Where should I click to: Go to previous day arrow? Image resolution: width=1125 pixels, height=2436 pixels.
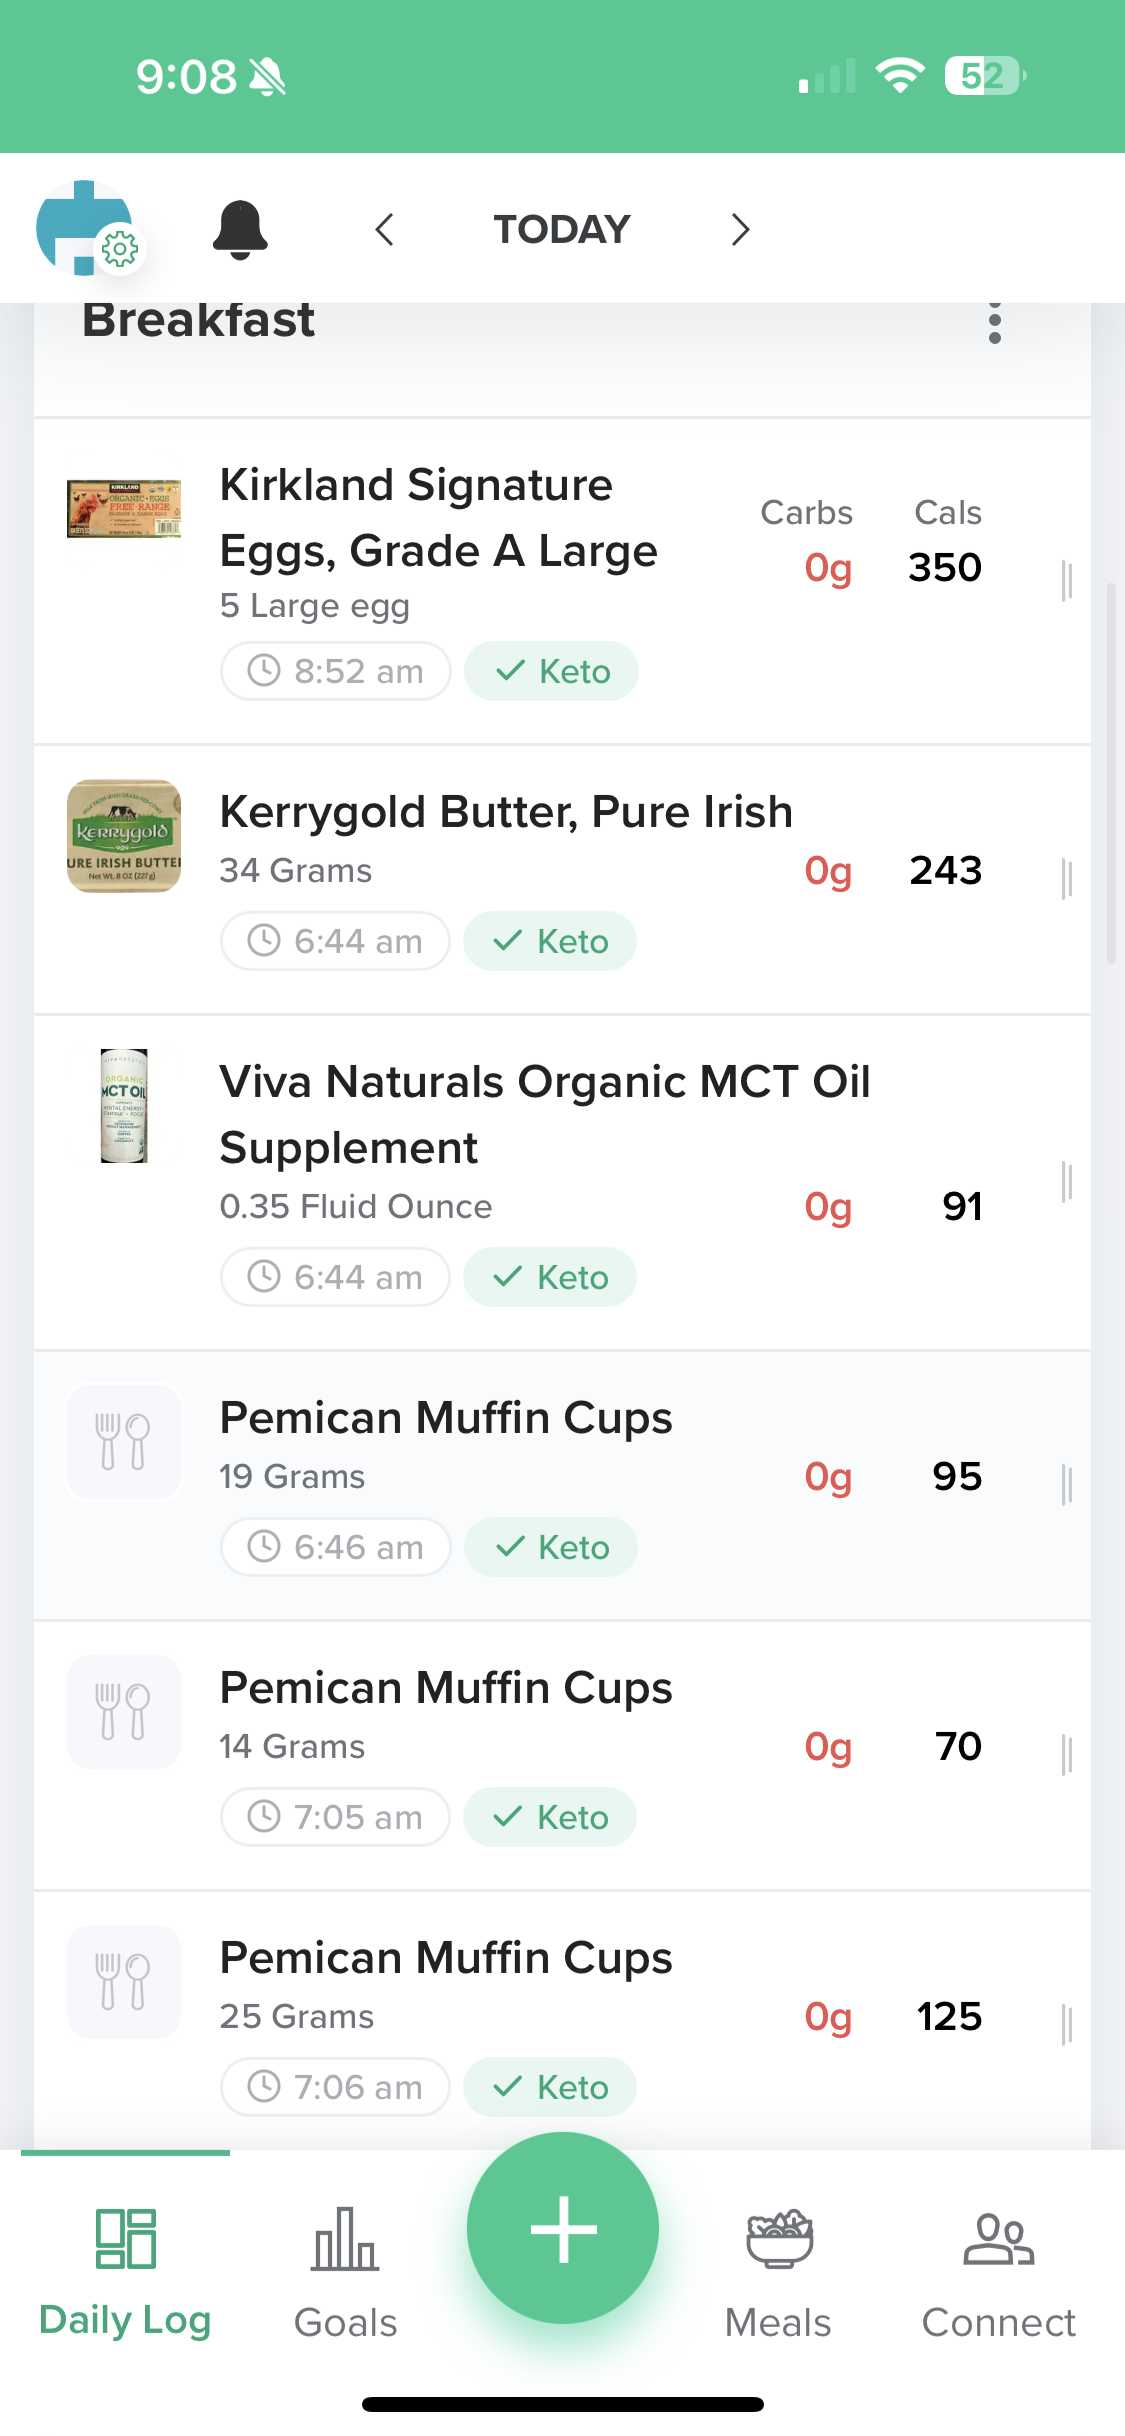[x=385, y=229]
